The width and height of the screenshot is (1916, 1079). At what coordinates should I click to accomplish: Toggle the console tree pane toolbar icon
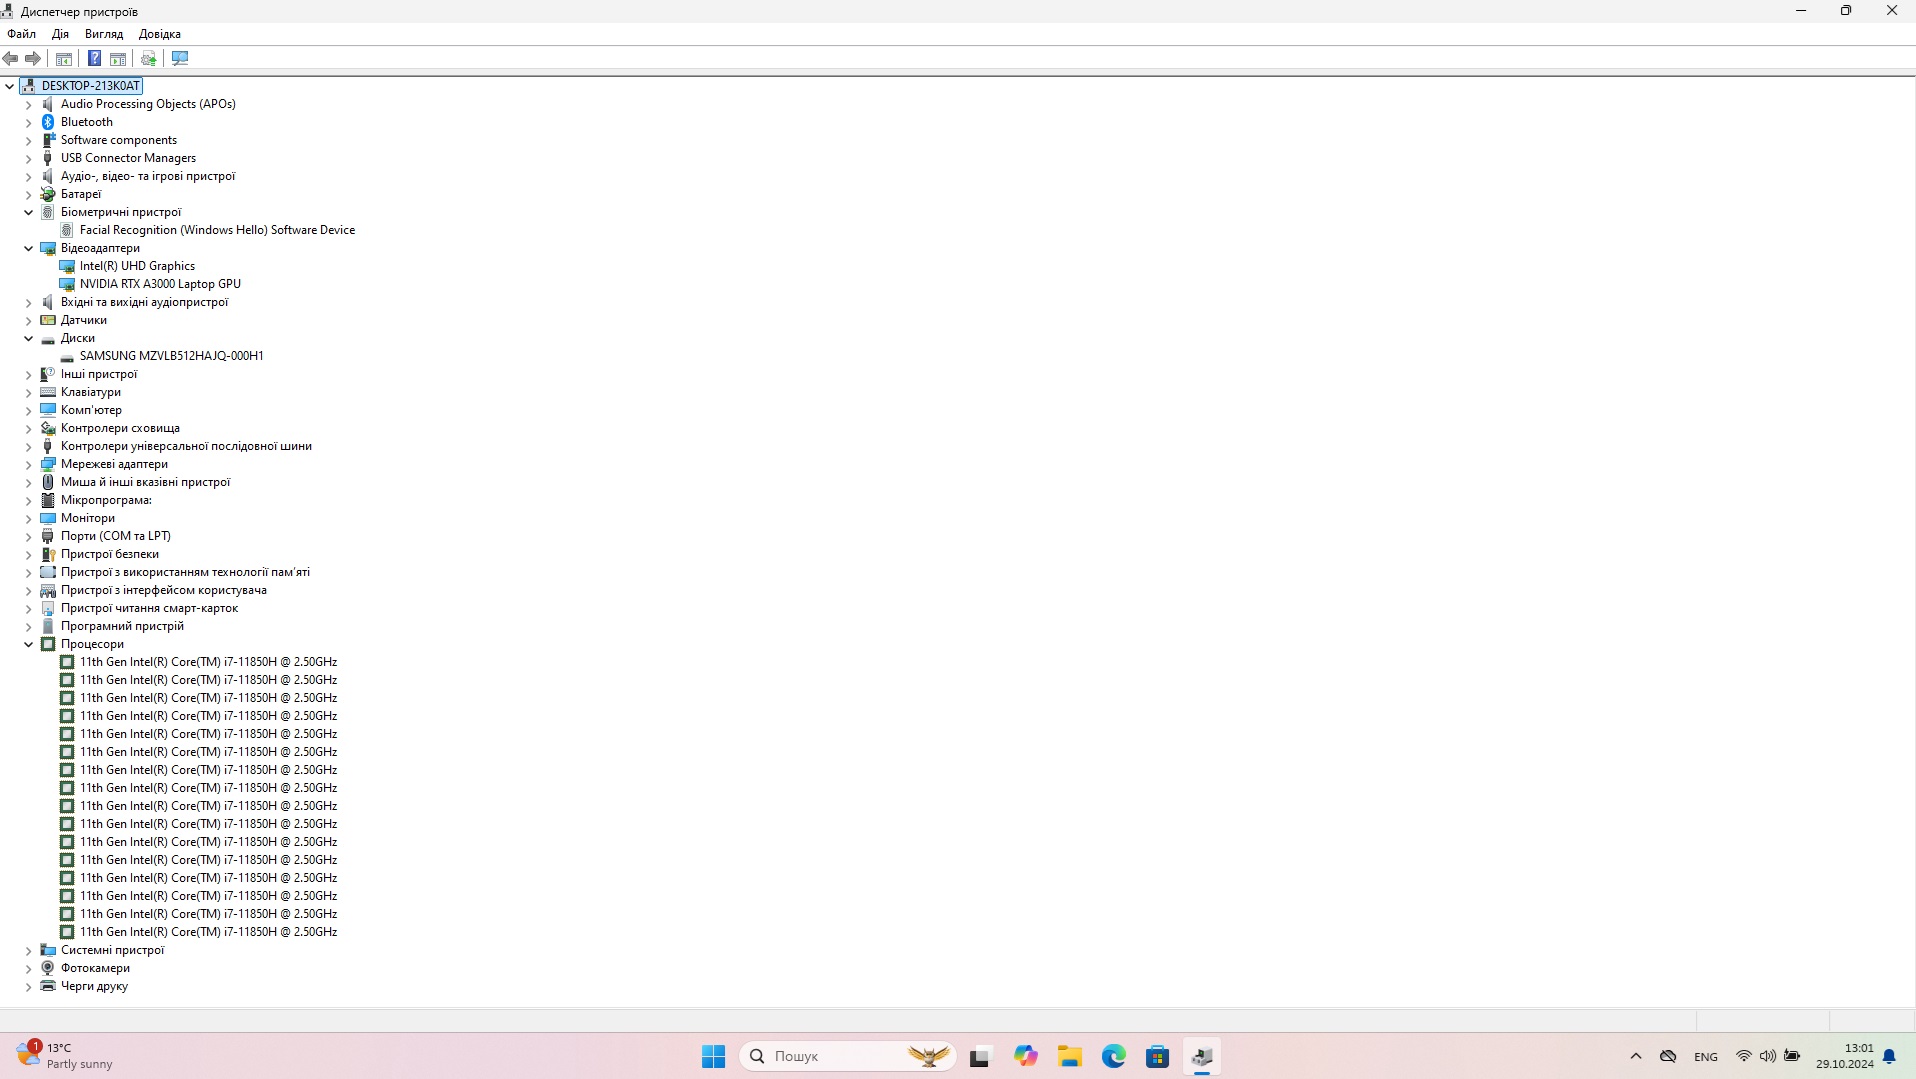64,58
